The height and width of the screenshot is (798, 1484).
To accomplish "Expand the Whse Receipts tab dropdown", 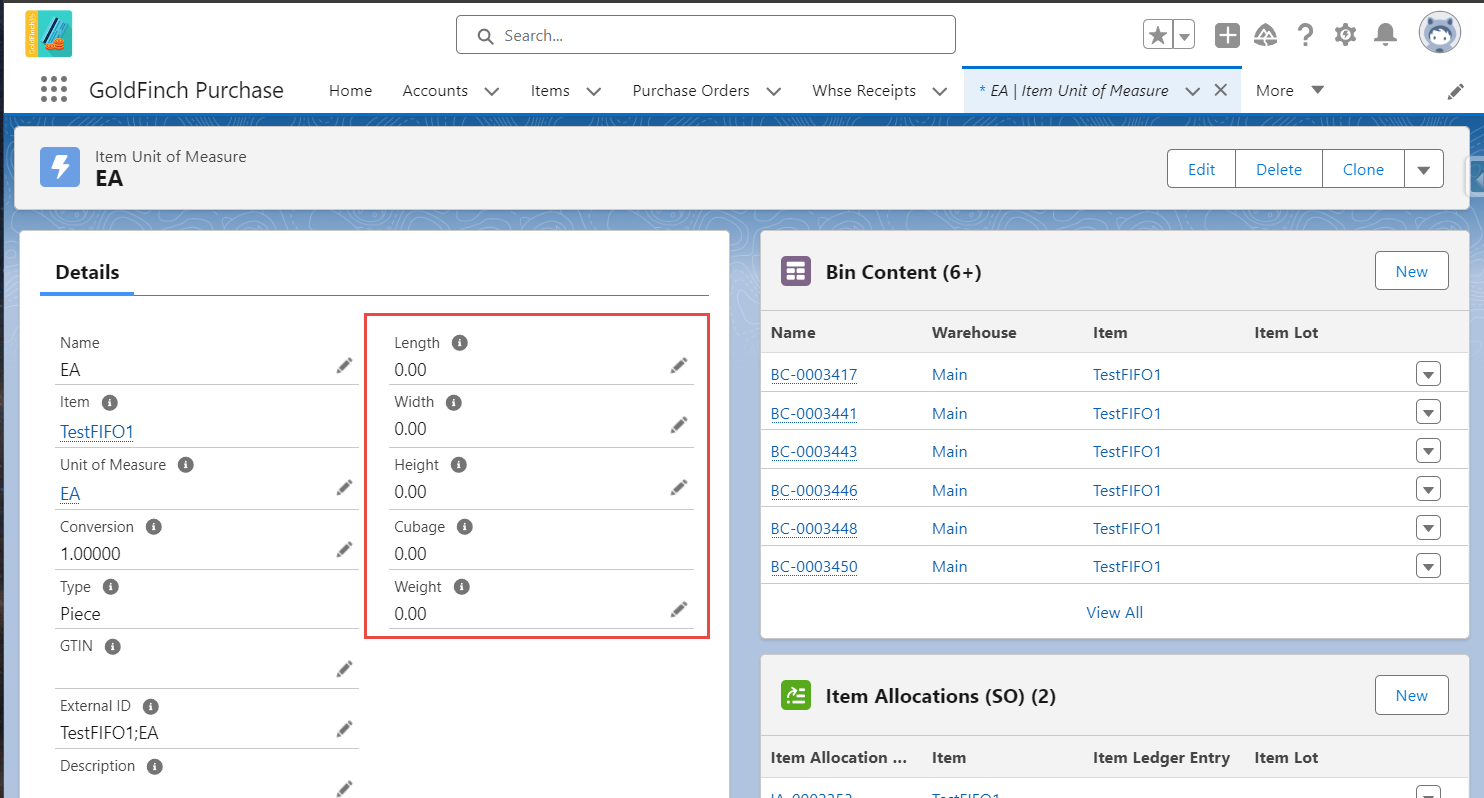I will coord(940,91).
